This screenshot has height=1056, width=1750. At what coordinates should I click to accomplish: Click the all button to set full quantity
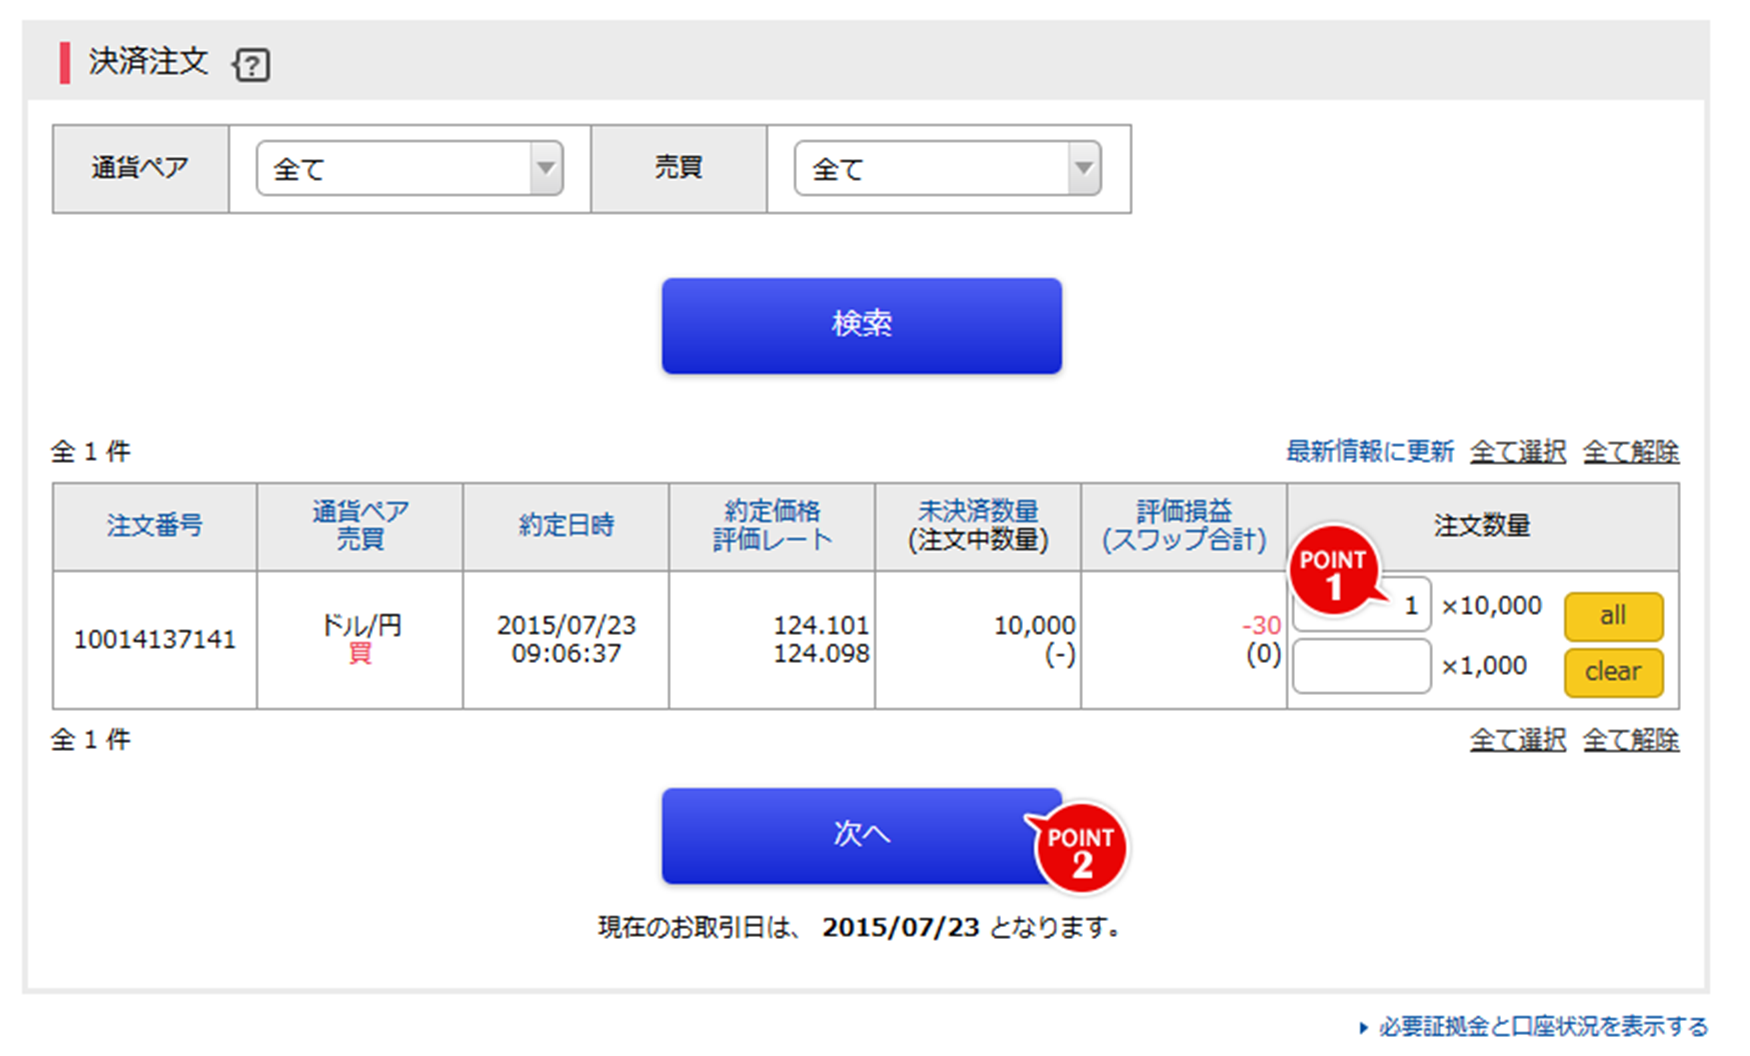(x=1613, y=616)
